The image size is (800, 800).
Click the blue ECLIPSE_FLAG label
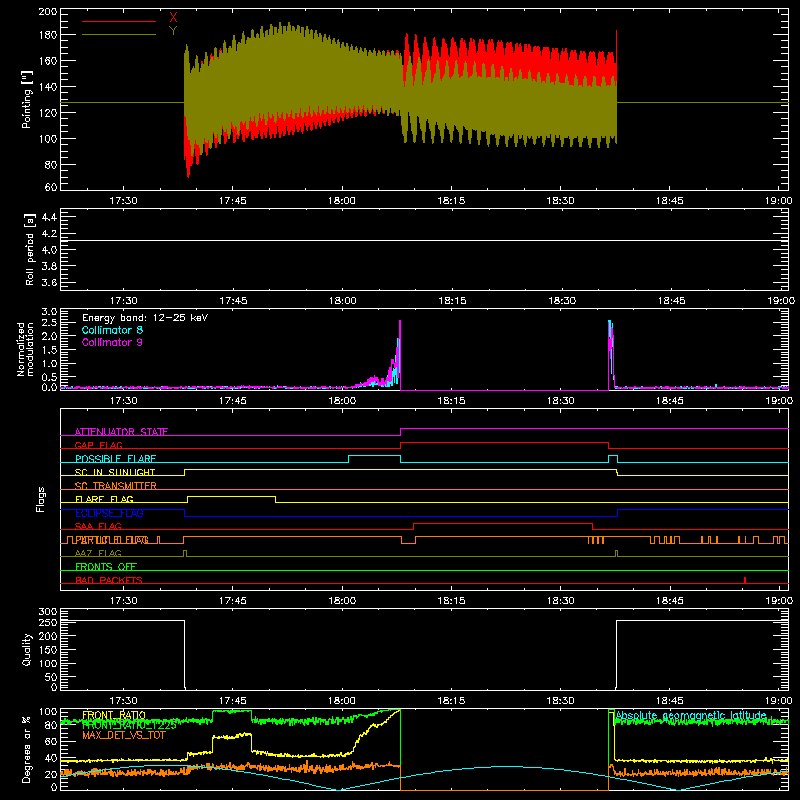[109, 513]
